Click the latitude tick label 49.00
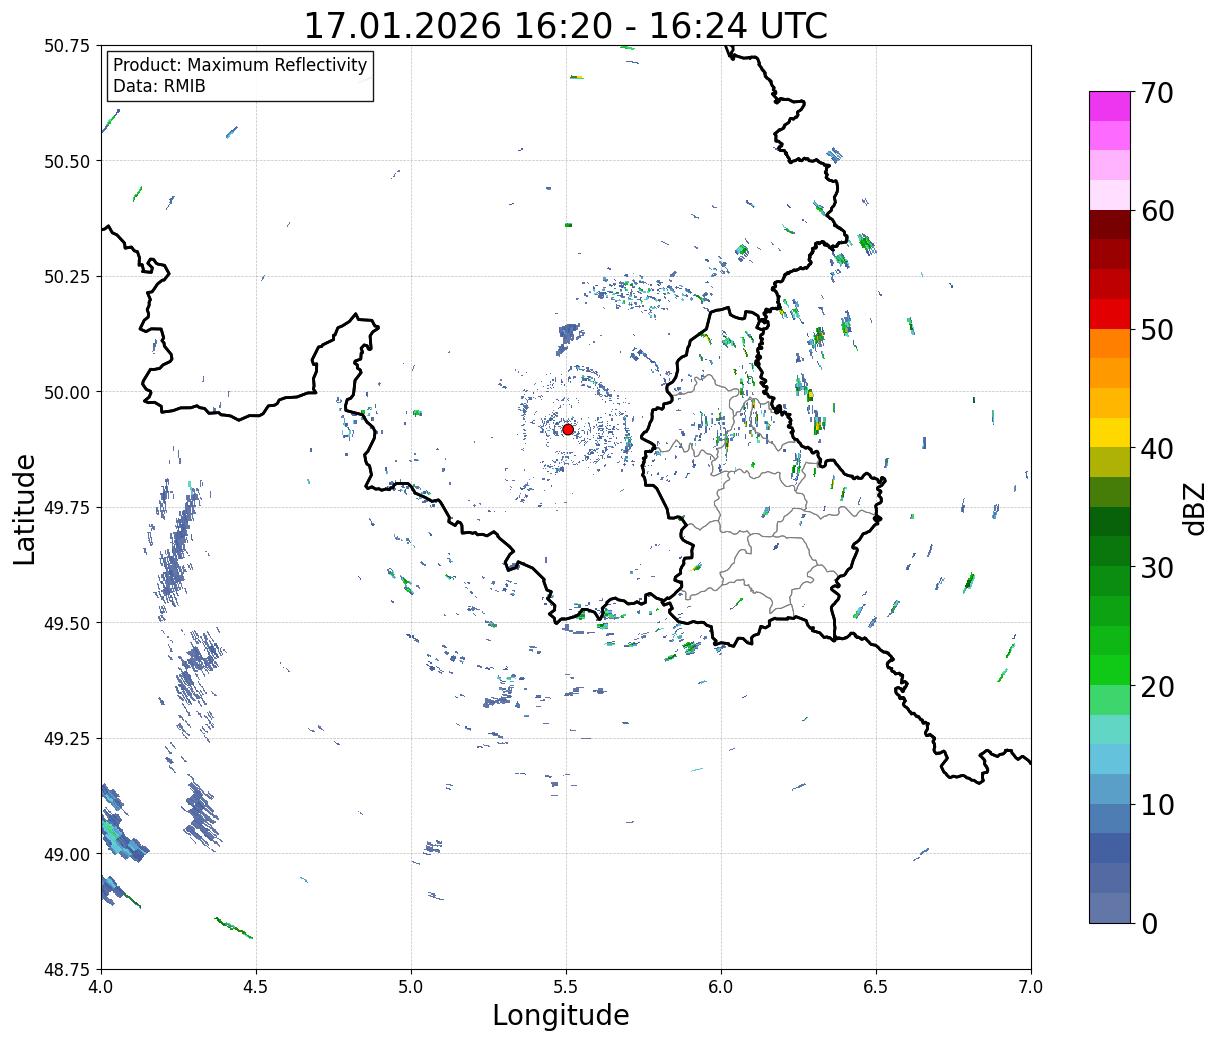The height and width of the screenshot is (1040, 1219). (x=66, y=854)
